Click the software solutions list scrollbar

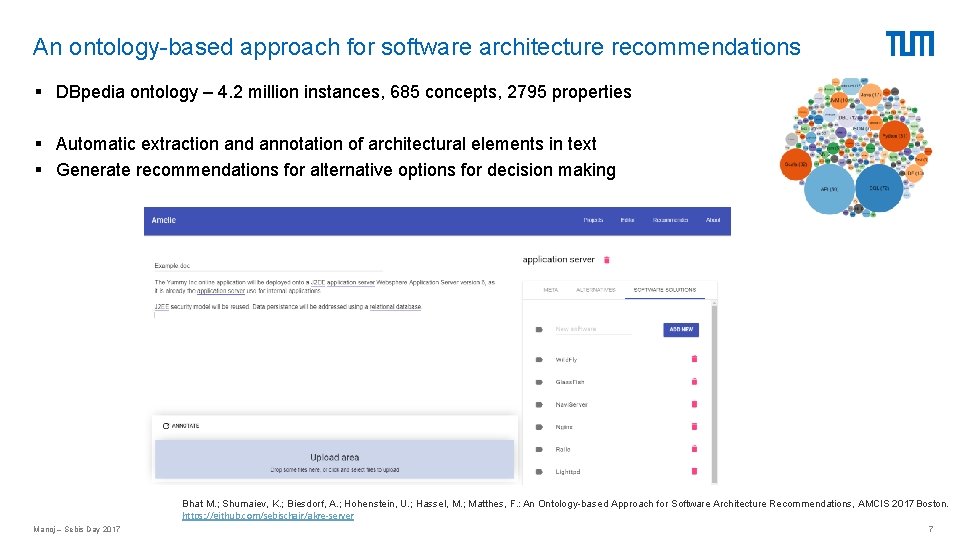pos(714,392)
